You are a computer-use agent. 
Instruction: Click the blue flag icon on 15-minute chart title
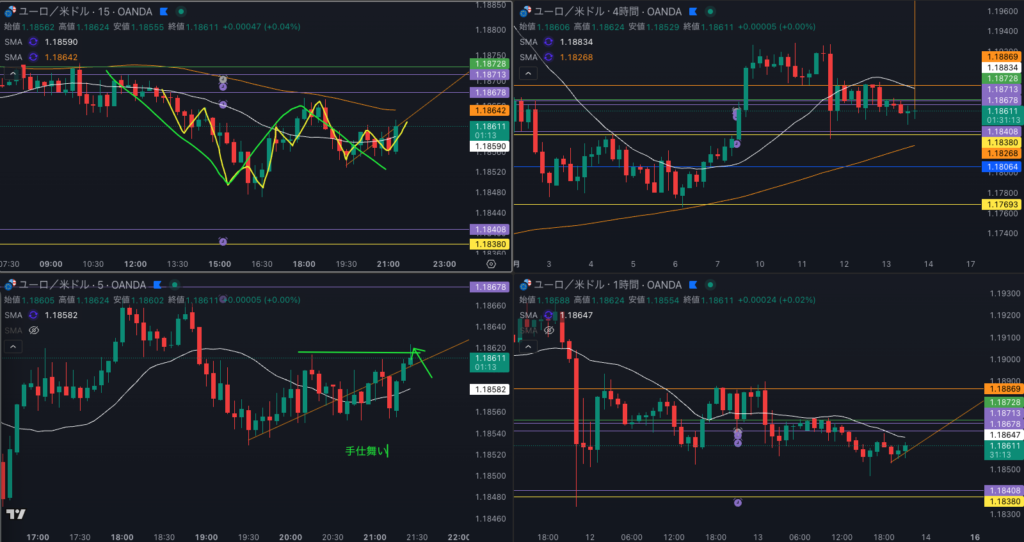point(161,12)
